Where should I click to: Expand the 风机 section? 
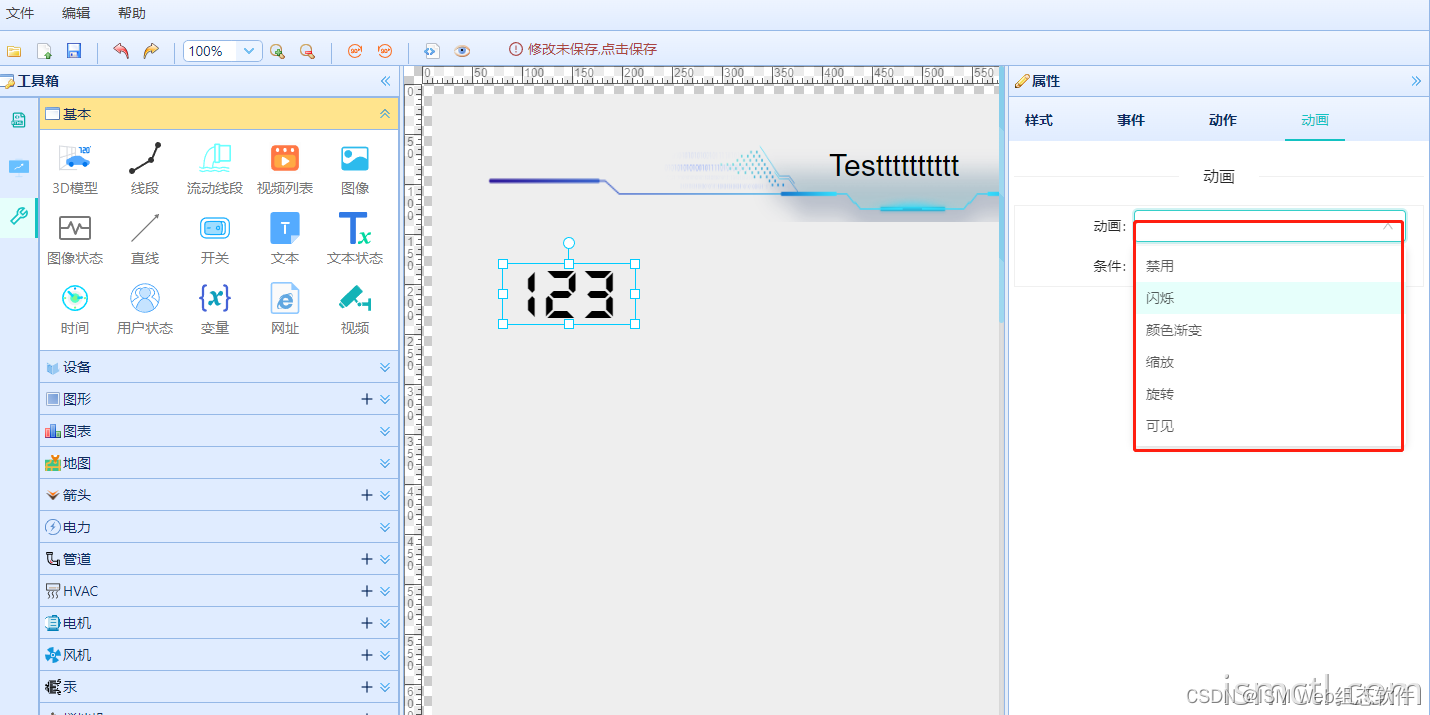pos(385,655)
